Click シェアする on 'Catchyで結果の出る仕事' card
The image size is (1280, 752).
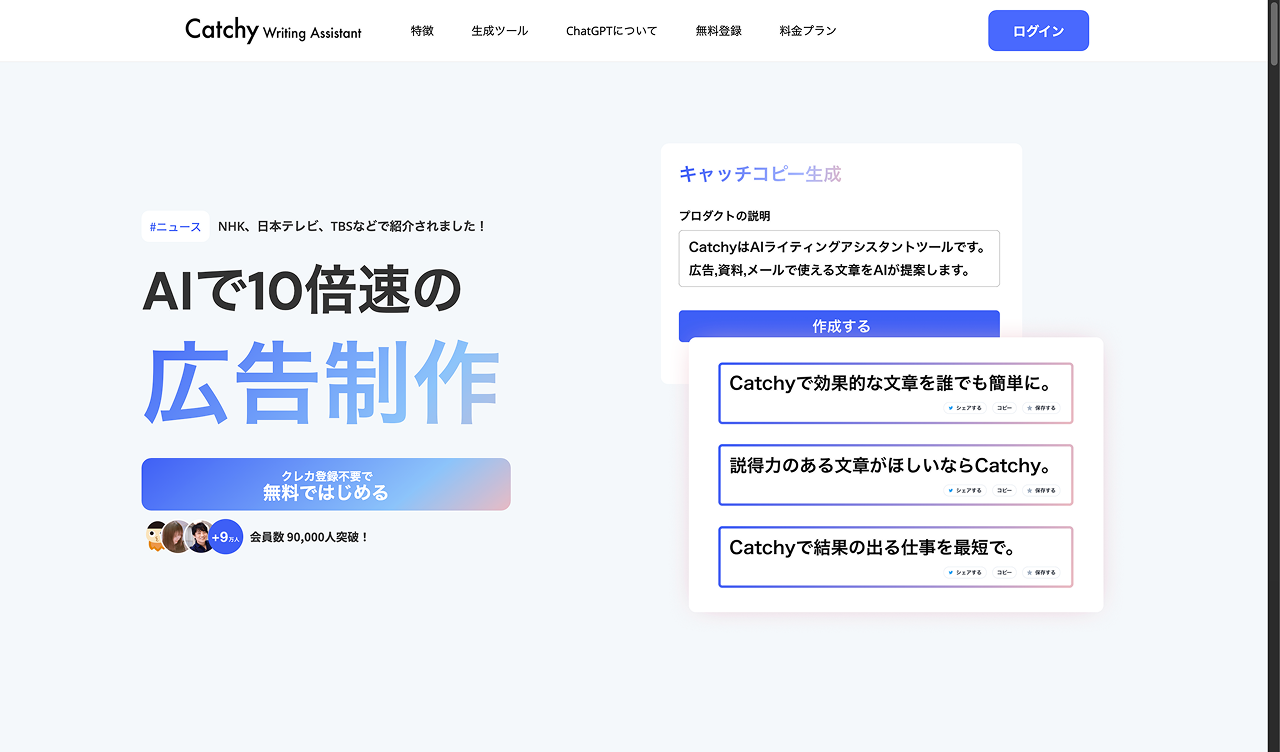coord(965,573)
